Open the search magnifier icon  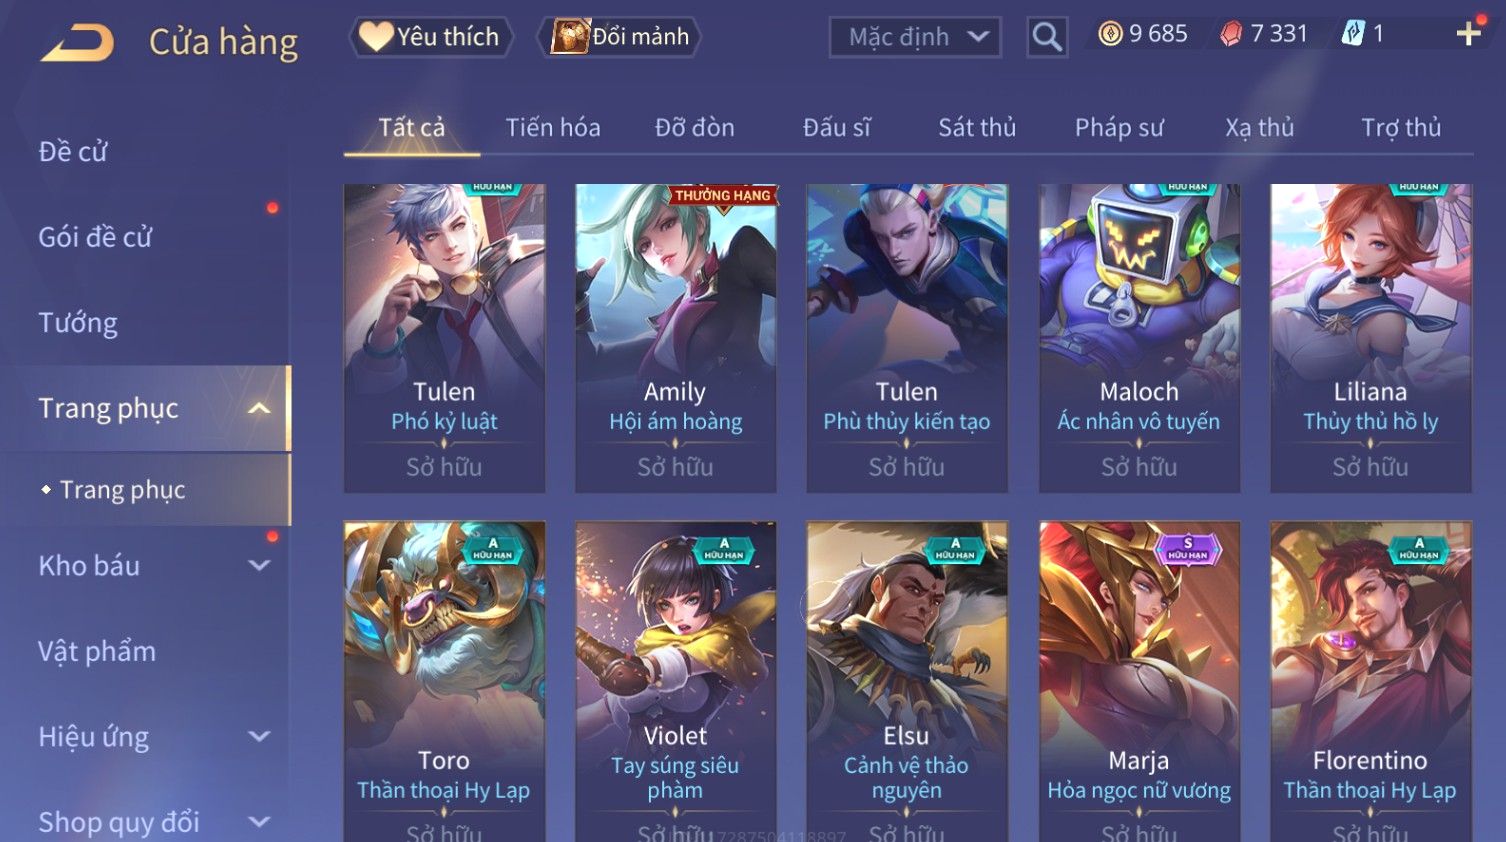pyautogui.click(x=1047, y=37)
